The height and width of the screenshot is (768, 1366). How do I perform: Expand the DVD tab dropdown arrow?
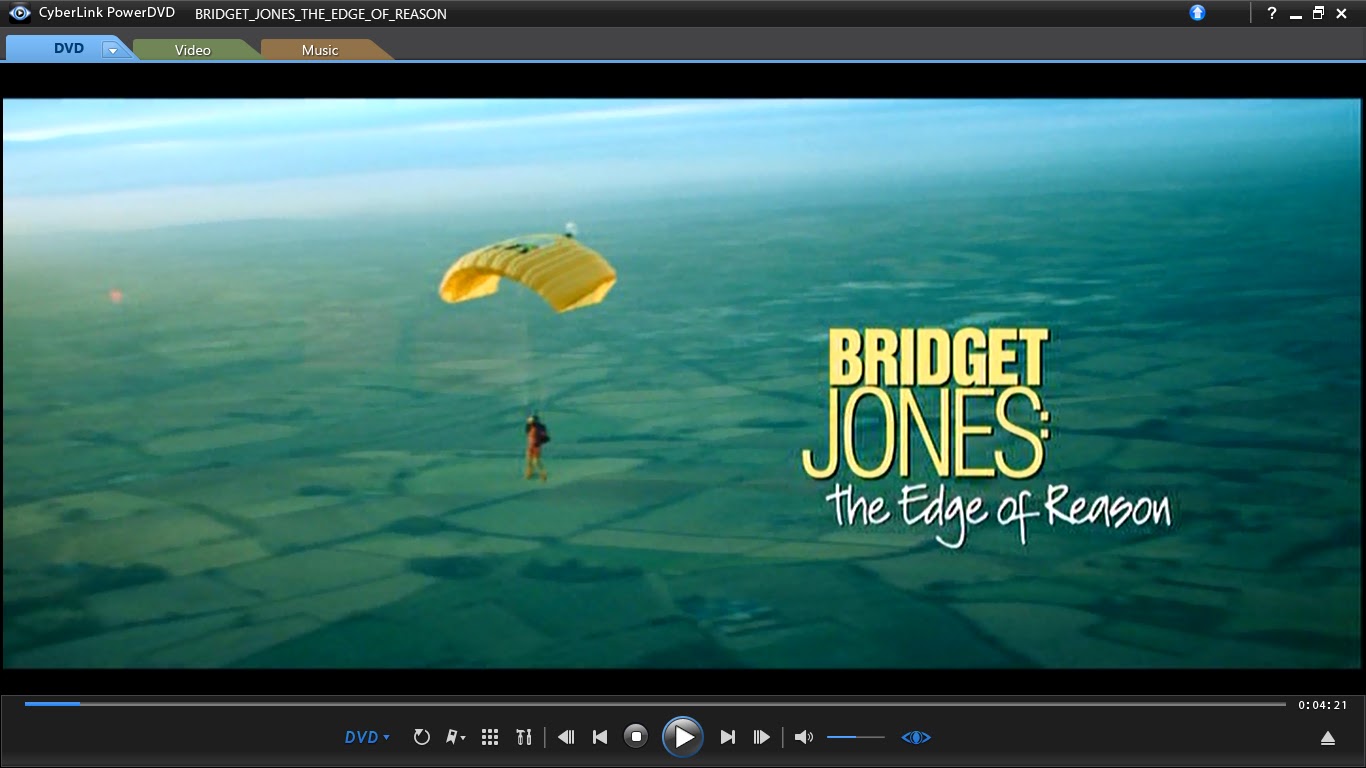113,50
